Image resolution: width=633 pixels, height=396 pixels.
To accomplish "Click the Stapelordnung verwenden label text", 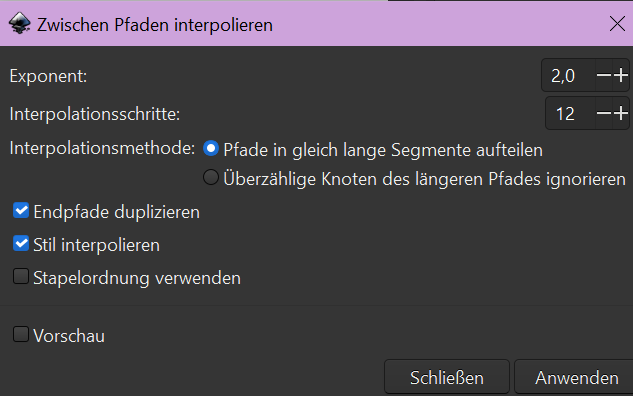I will 137,279.
